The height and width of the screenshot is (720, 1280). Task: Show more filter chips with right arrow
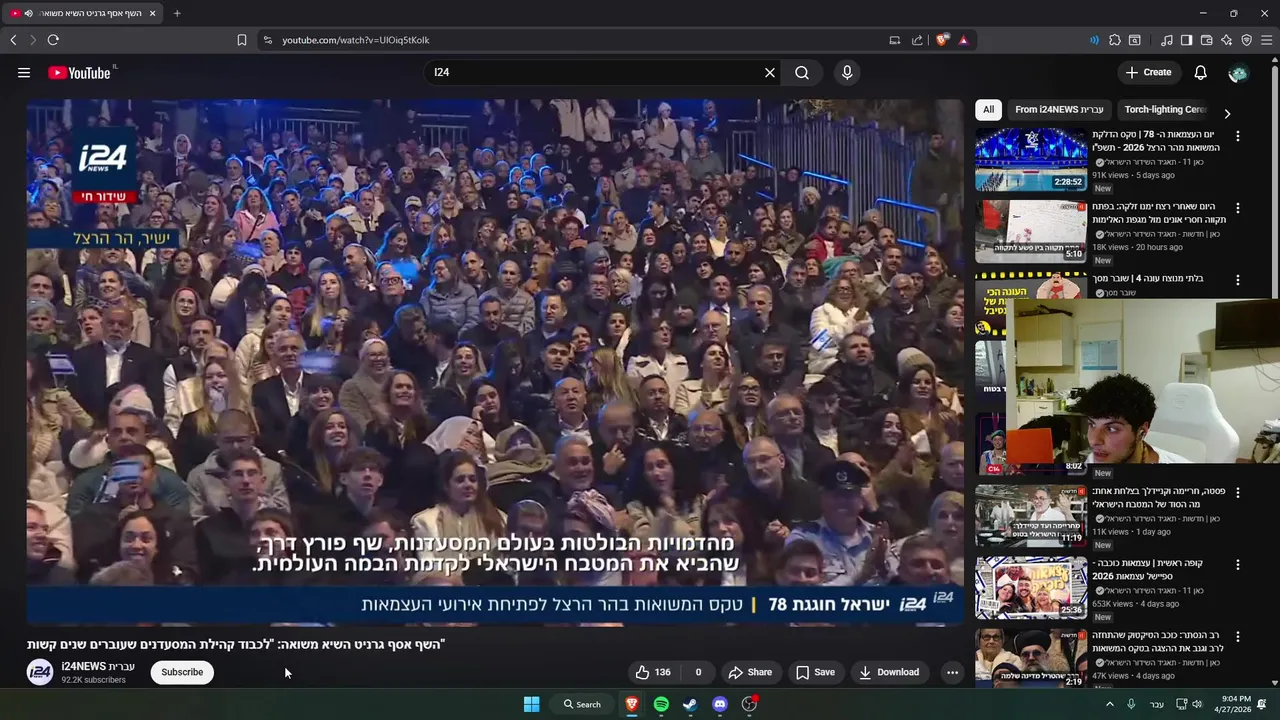[1227, 113]
